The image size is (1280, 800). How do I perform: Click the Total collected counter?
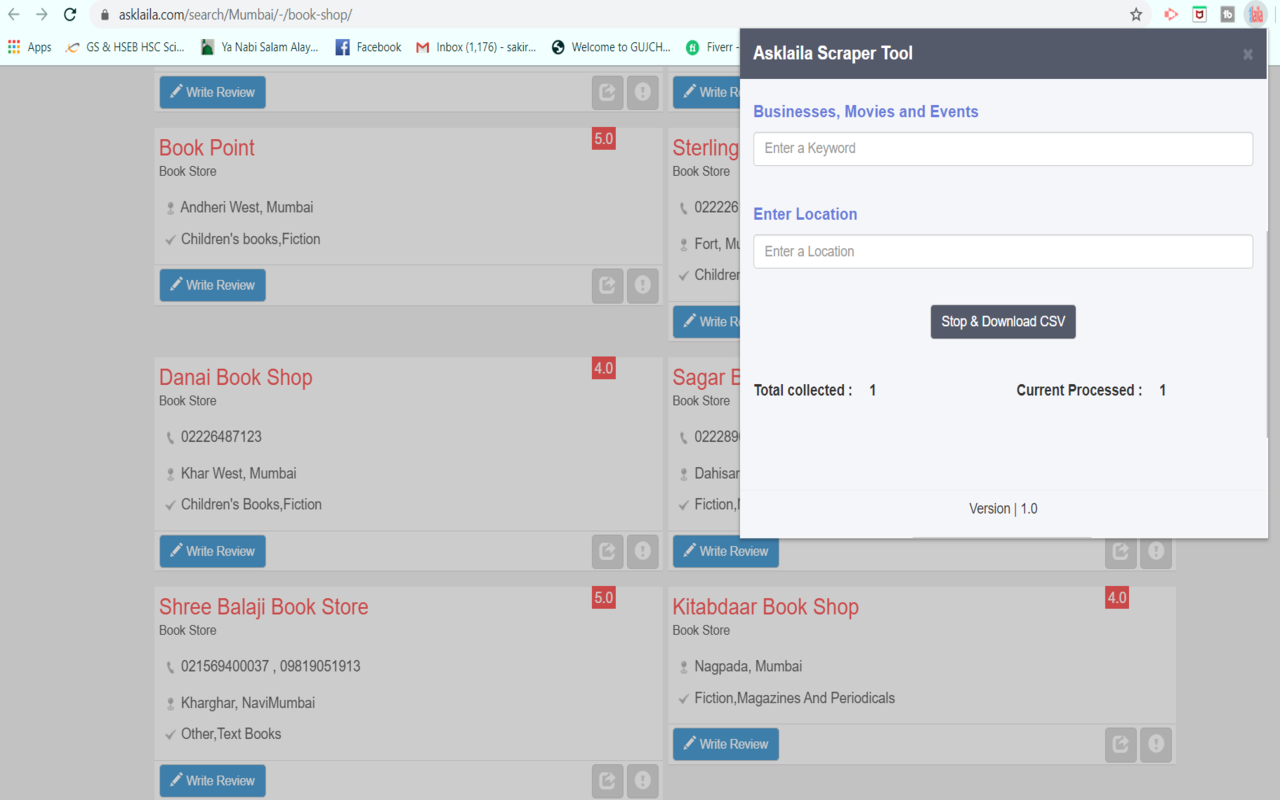[x=815, y=390]
